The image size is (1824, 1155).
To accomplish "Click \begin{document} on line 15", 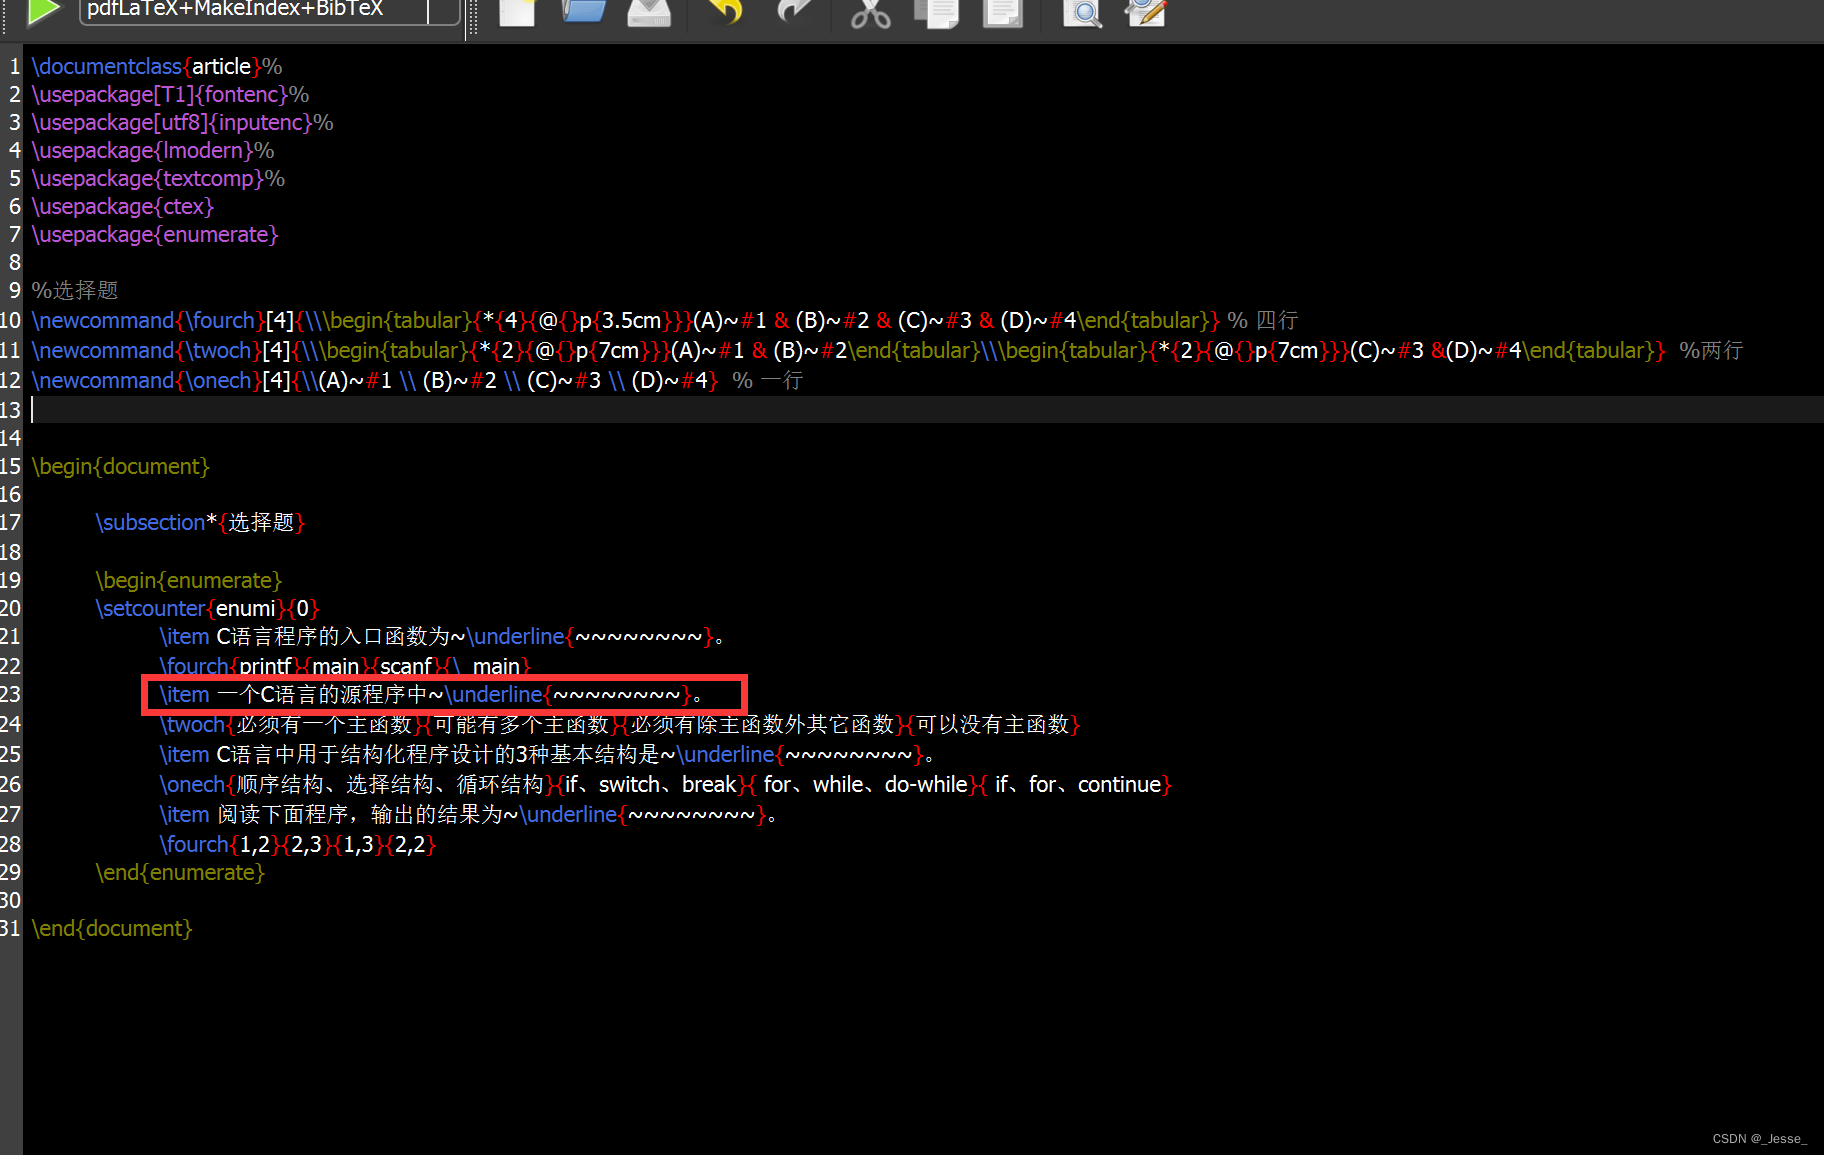I will [x=121, y=466].
